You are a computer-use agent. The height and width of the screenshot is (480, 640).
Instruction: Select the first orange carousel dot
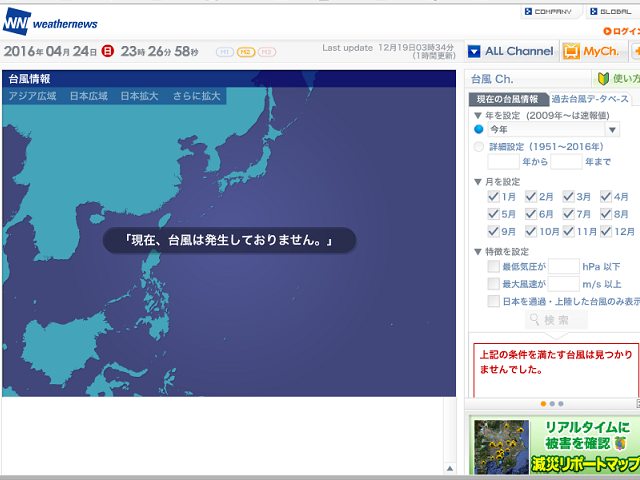click(x=543, y=404)
